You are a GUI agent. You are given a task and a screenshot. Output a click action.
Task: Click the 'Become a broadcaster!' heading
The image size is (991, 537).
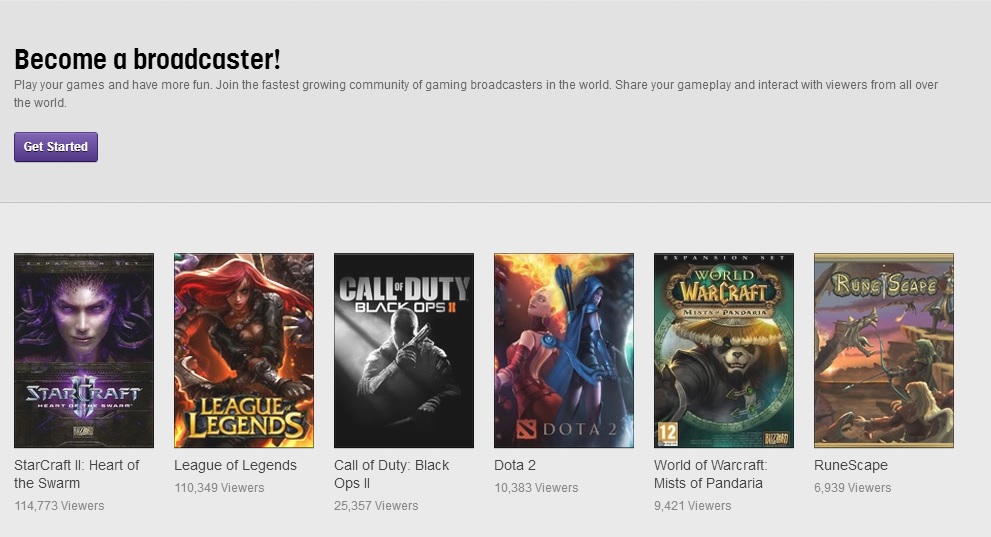(x=147, y=59)
